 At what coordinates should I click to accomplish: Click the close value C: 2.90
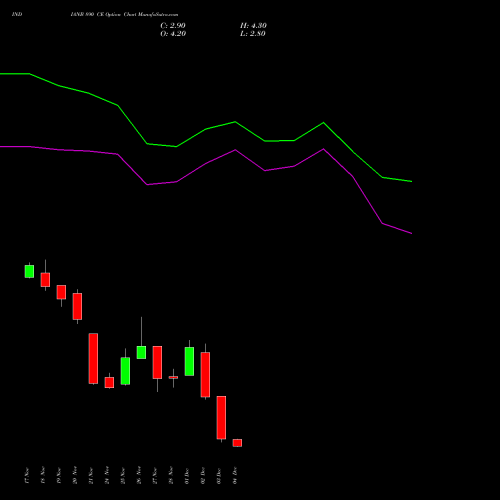[173, 26]
